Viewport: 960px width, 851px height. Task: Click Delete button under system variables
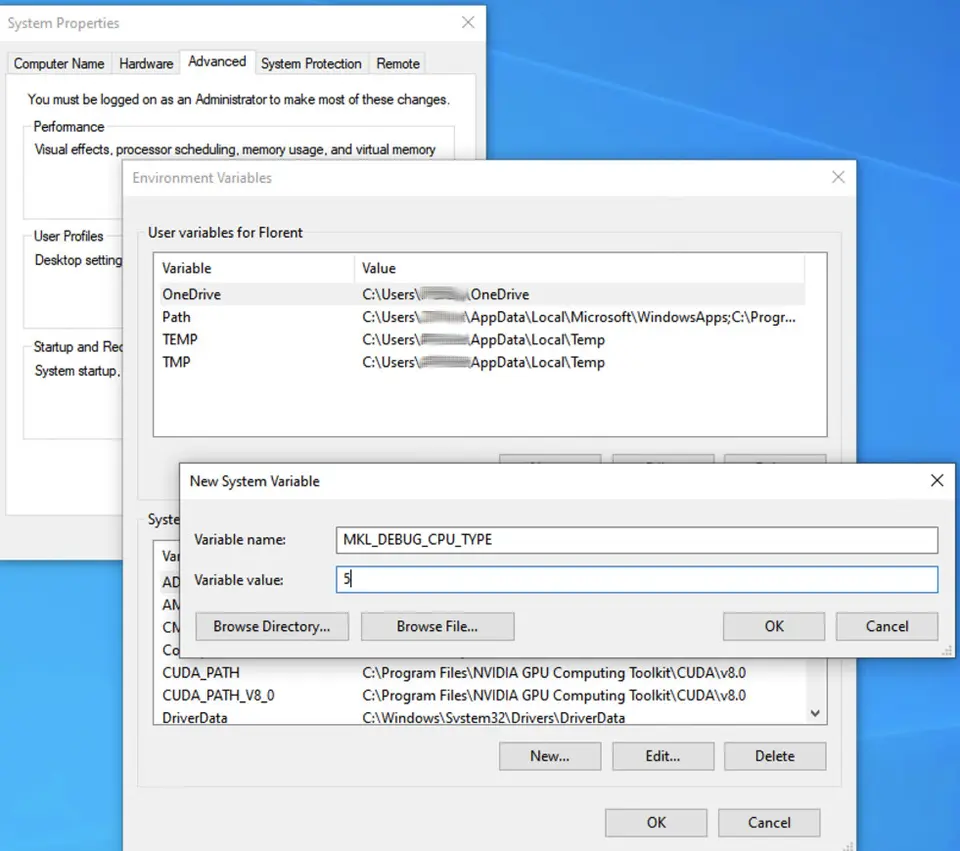(775, 756)
